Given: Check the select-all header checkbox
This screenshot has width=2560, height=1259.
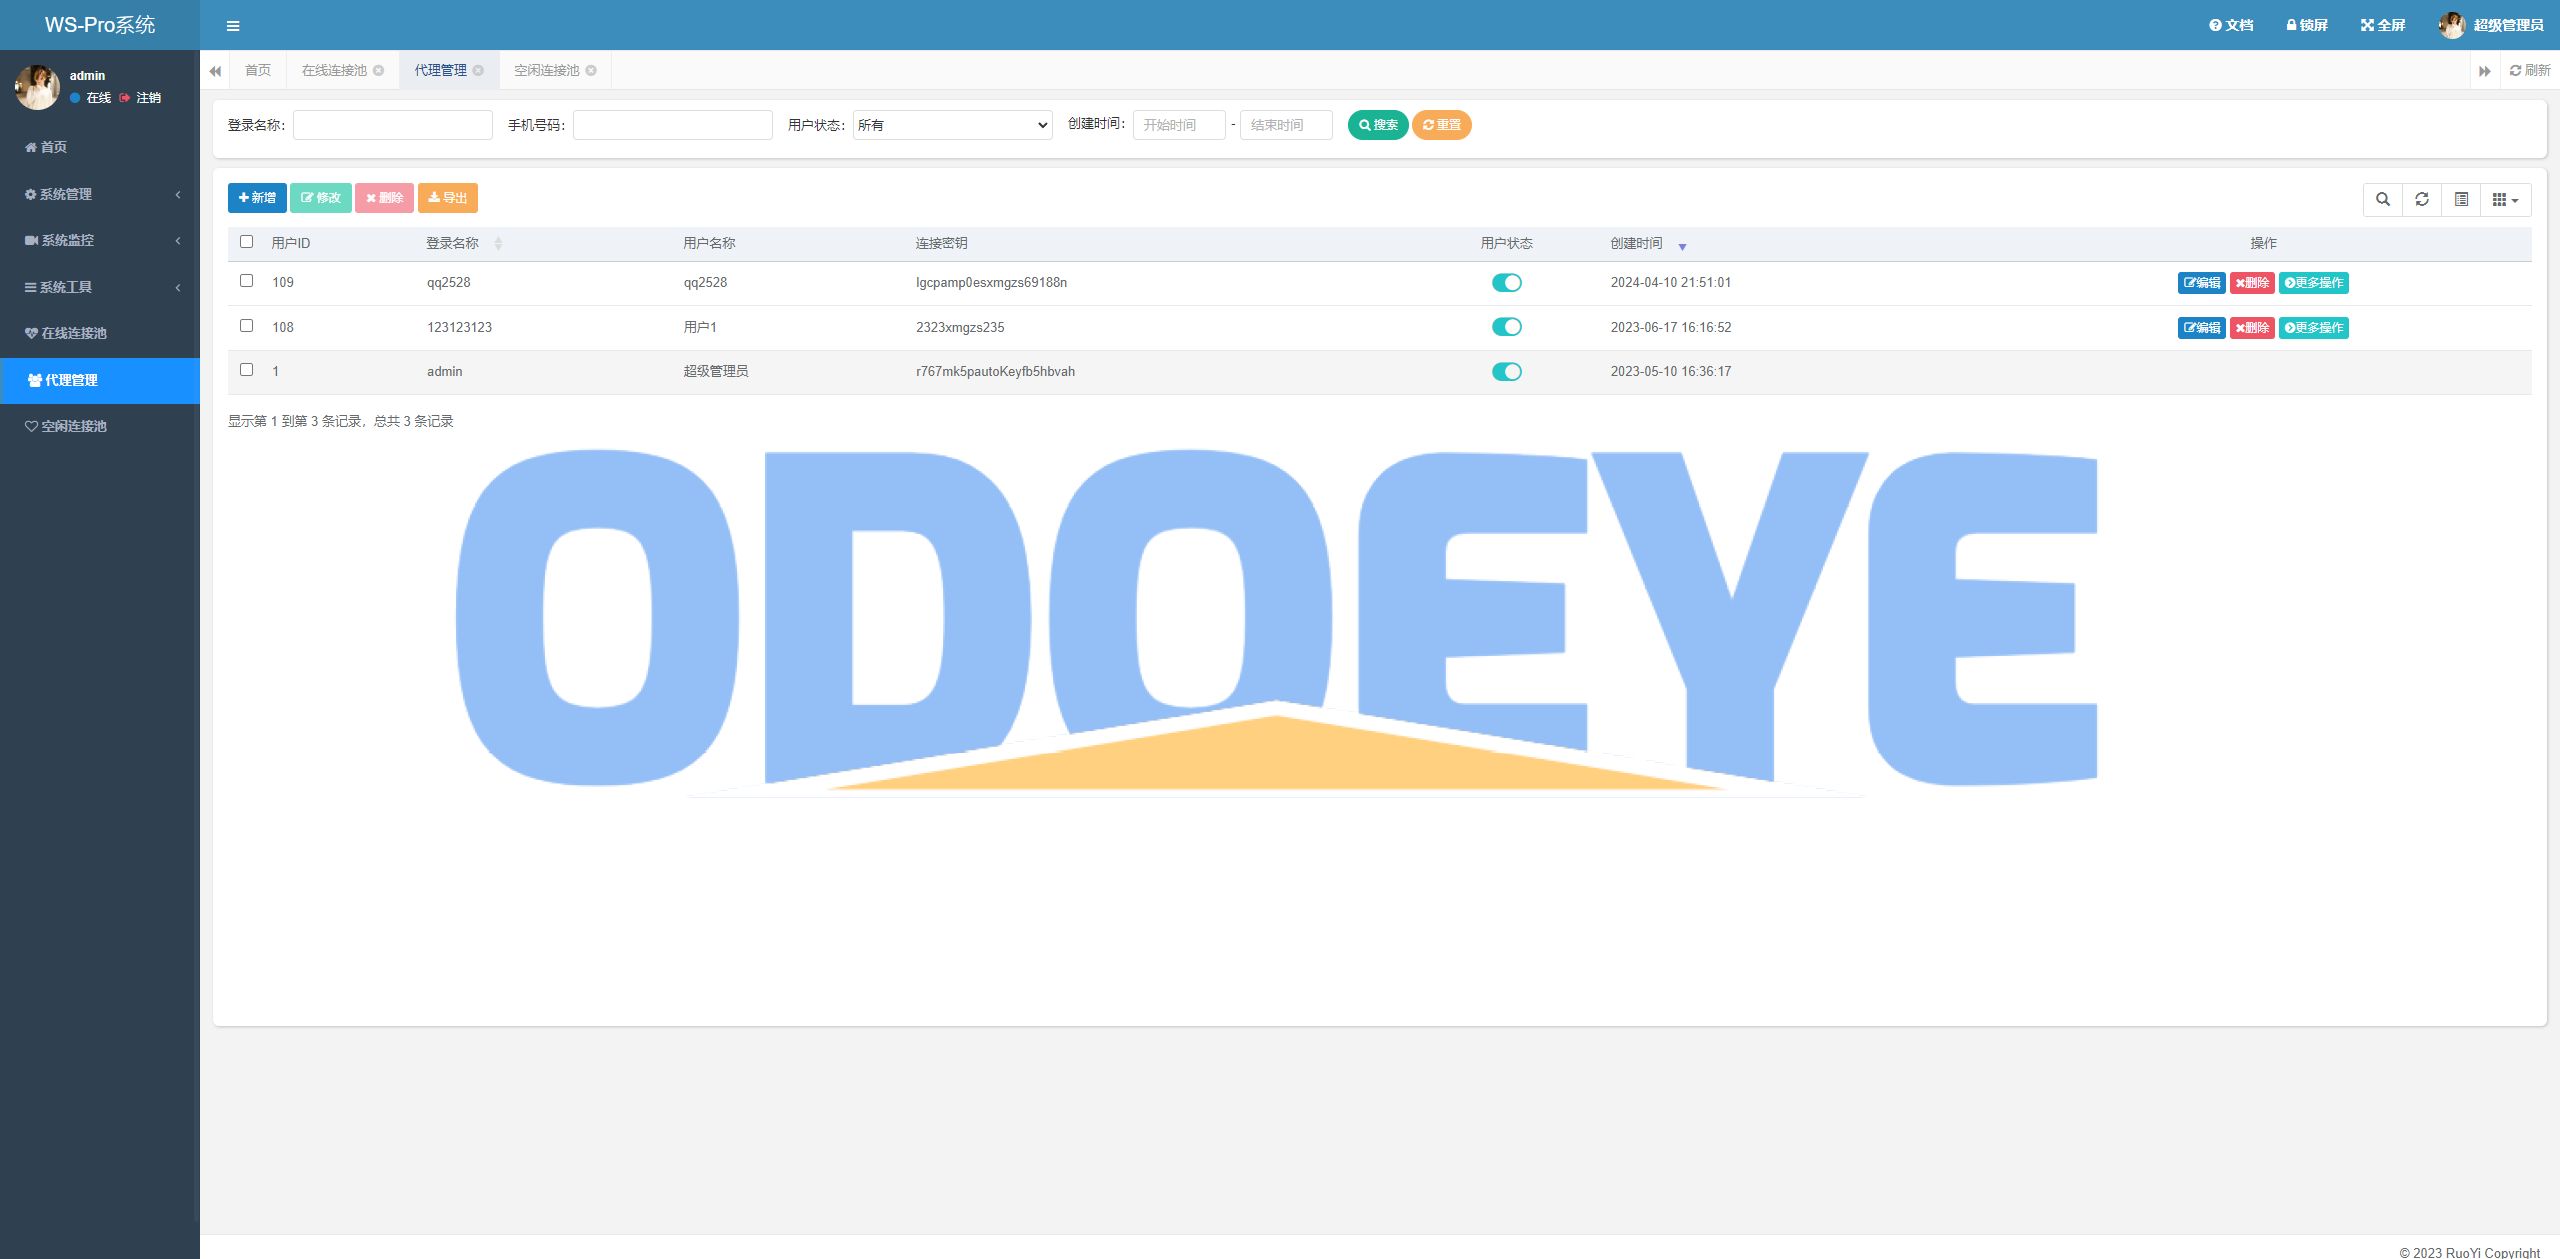Looking at the screenshot, I should pyautogui.click(x=247, y=242).
